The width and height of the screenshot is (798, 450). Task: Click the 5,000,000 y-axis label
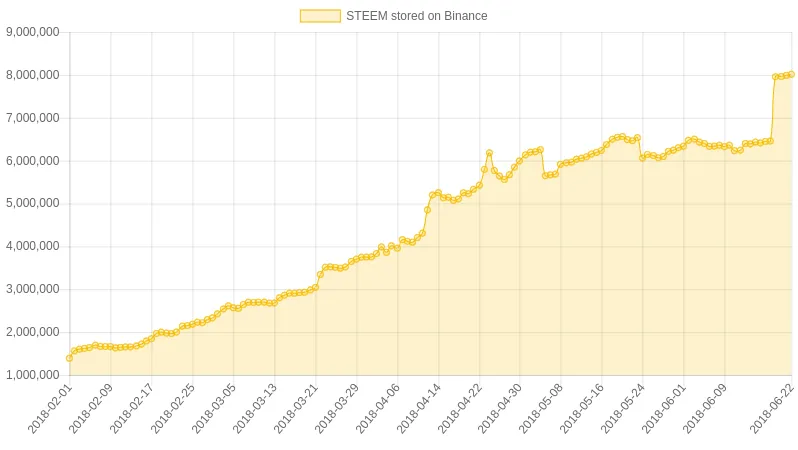point(33,204)
